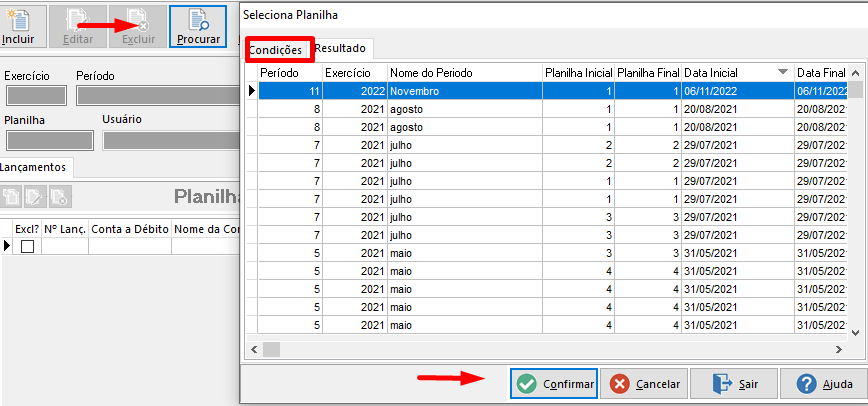
Task: Click horizontal scrollbar right arrow
Action: click(x=839, y=350)
